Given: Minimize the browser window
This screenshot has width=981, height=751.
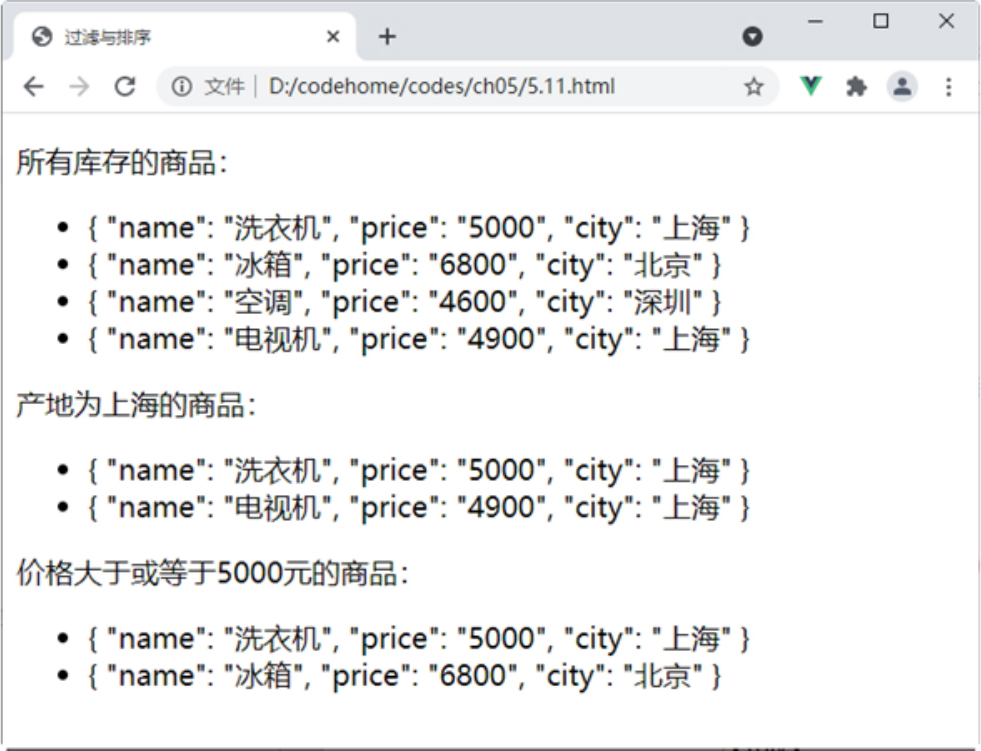Looking at the screenshot, I should [x=815, y=21].
